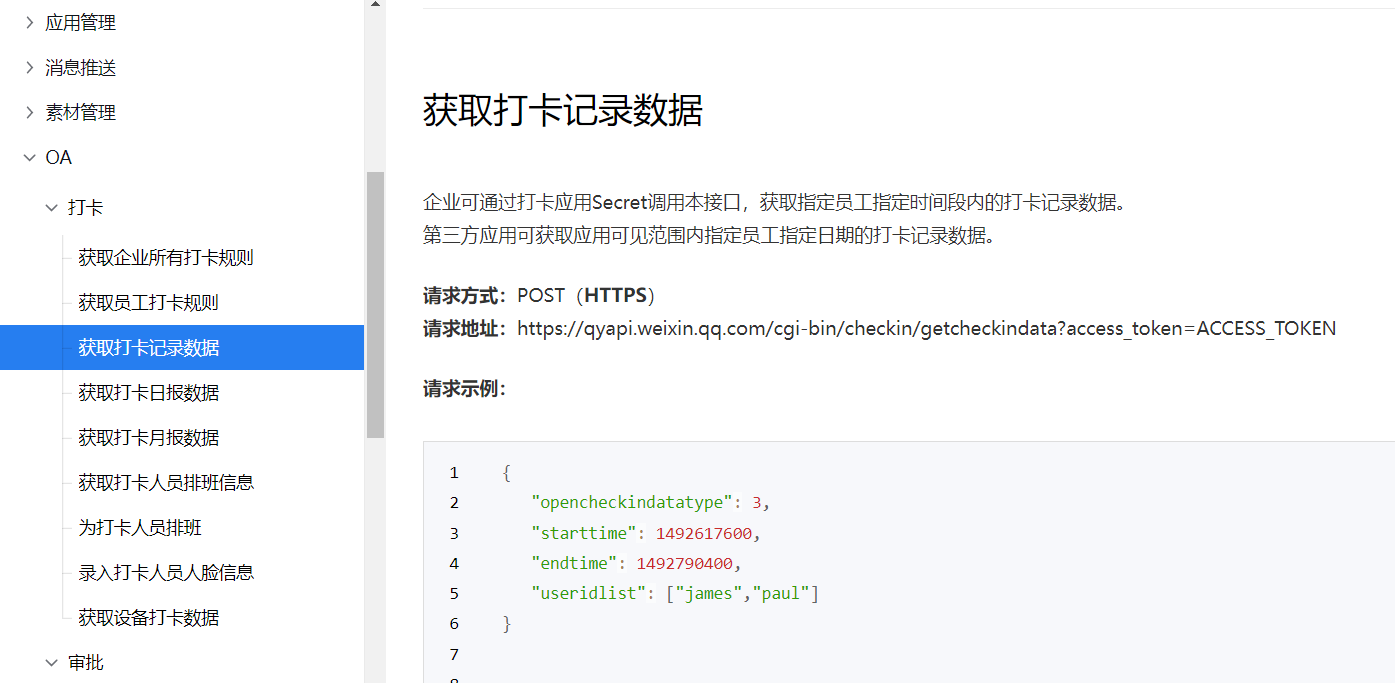
Task: Click the getcheckindata request URL text
Action: 926,328
